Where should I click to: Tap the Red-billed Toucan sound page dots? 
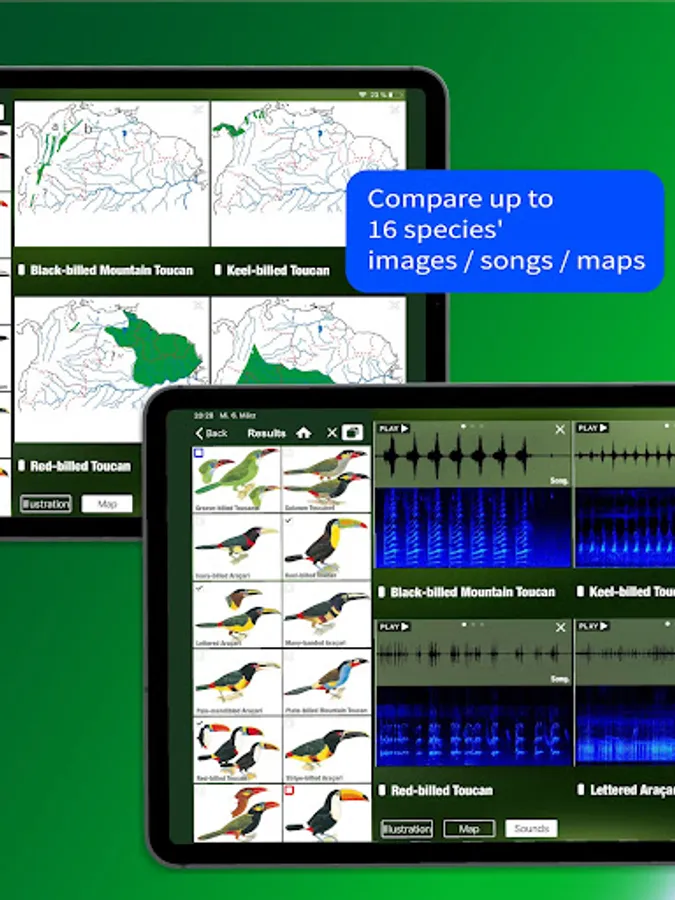473,624
